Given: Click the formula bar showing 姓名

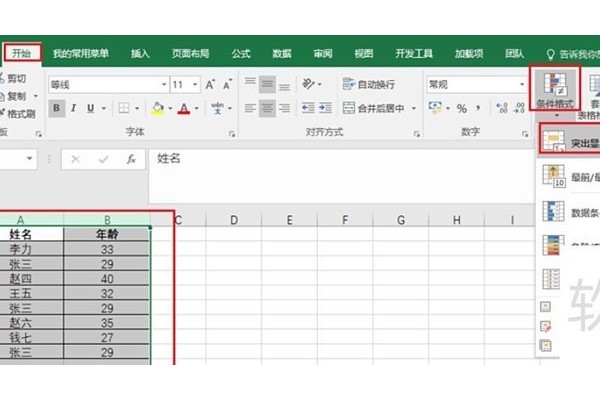Looking at the screenshot, I should click(x=341, y=175).
